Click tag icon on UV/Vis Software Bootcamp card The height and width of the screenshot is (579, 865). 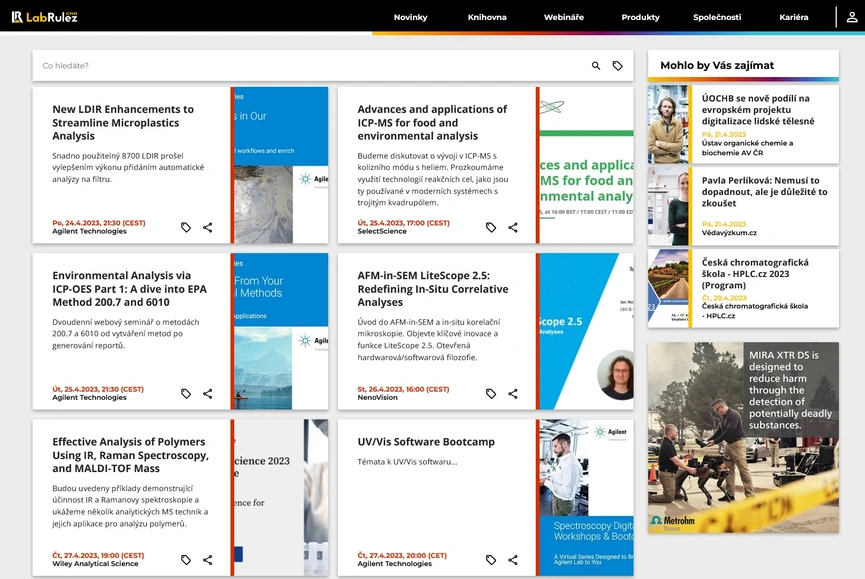click(491, 560)
